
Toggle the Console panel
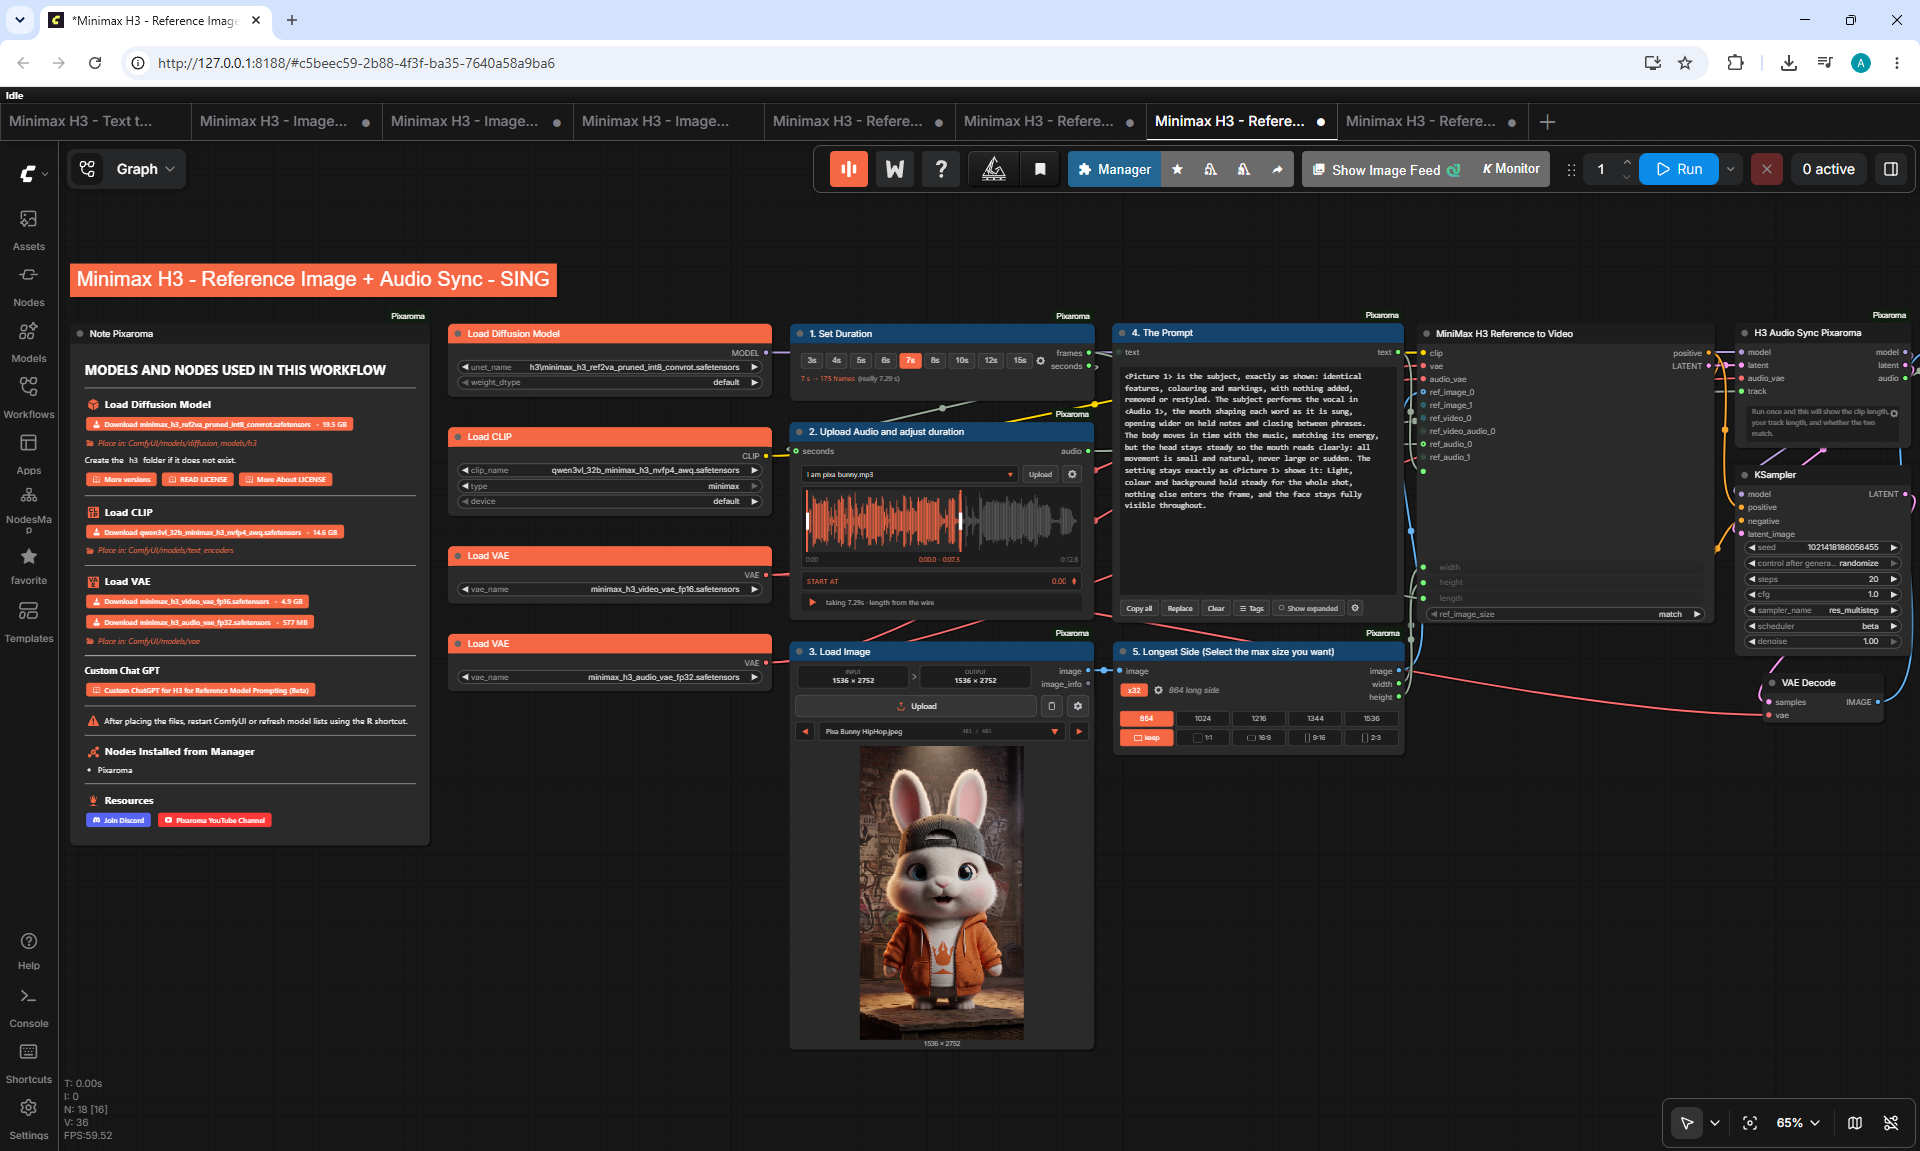(28, 1008)
